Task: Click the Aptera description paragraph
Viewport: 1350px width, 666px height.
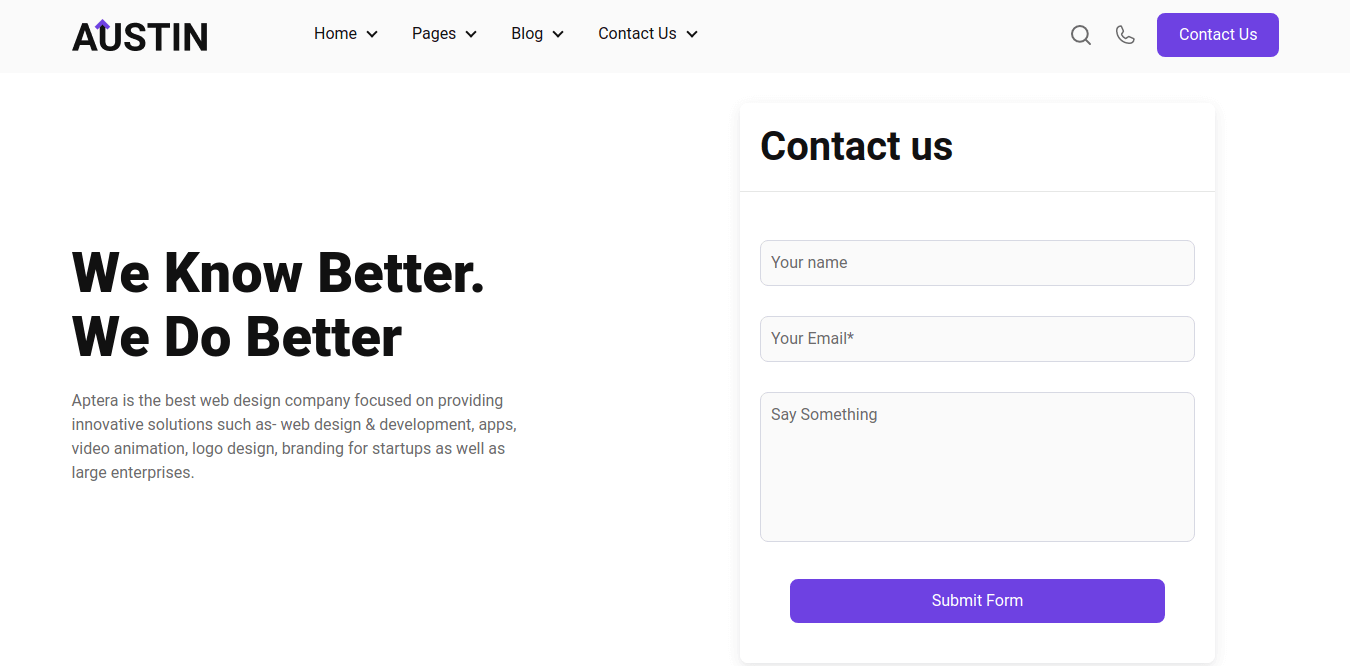Action: pyautogui.click(x=293, y=437)
